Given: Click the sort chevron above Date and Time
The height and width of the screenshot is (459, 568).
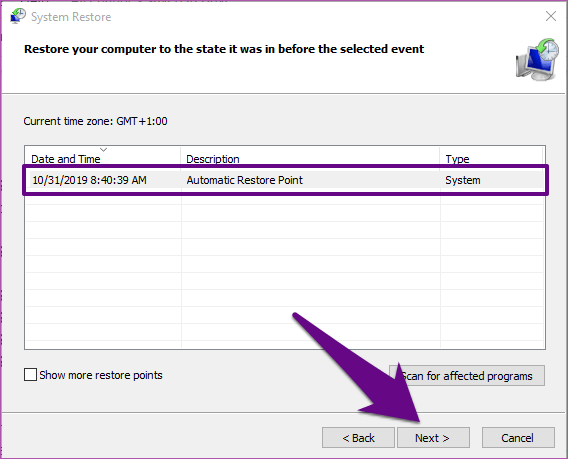Looking at the screenshot, I should [x=104, y=150].
